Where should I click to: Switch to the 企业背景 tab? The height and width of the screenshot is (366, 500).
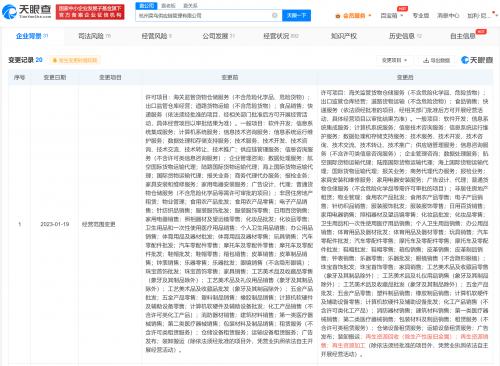pyautogui.click(x=32, y=36)
